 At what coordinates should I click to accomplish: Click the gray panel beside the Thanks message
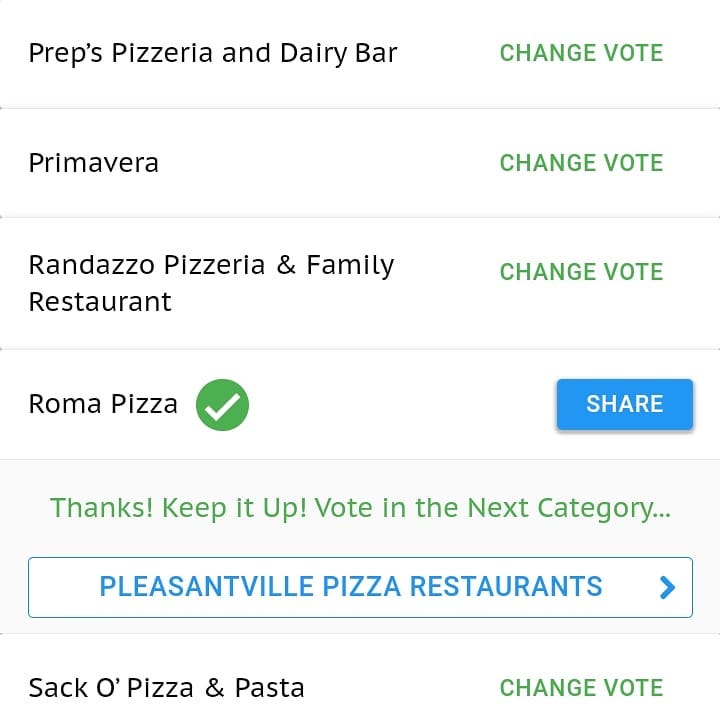coord(25,508)
